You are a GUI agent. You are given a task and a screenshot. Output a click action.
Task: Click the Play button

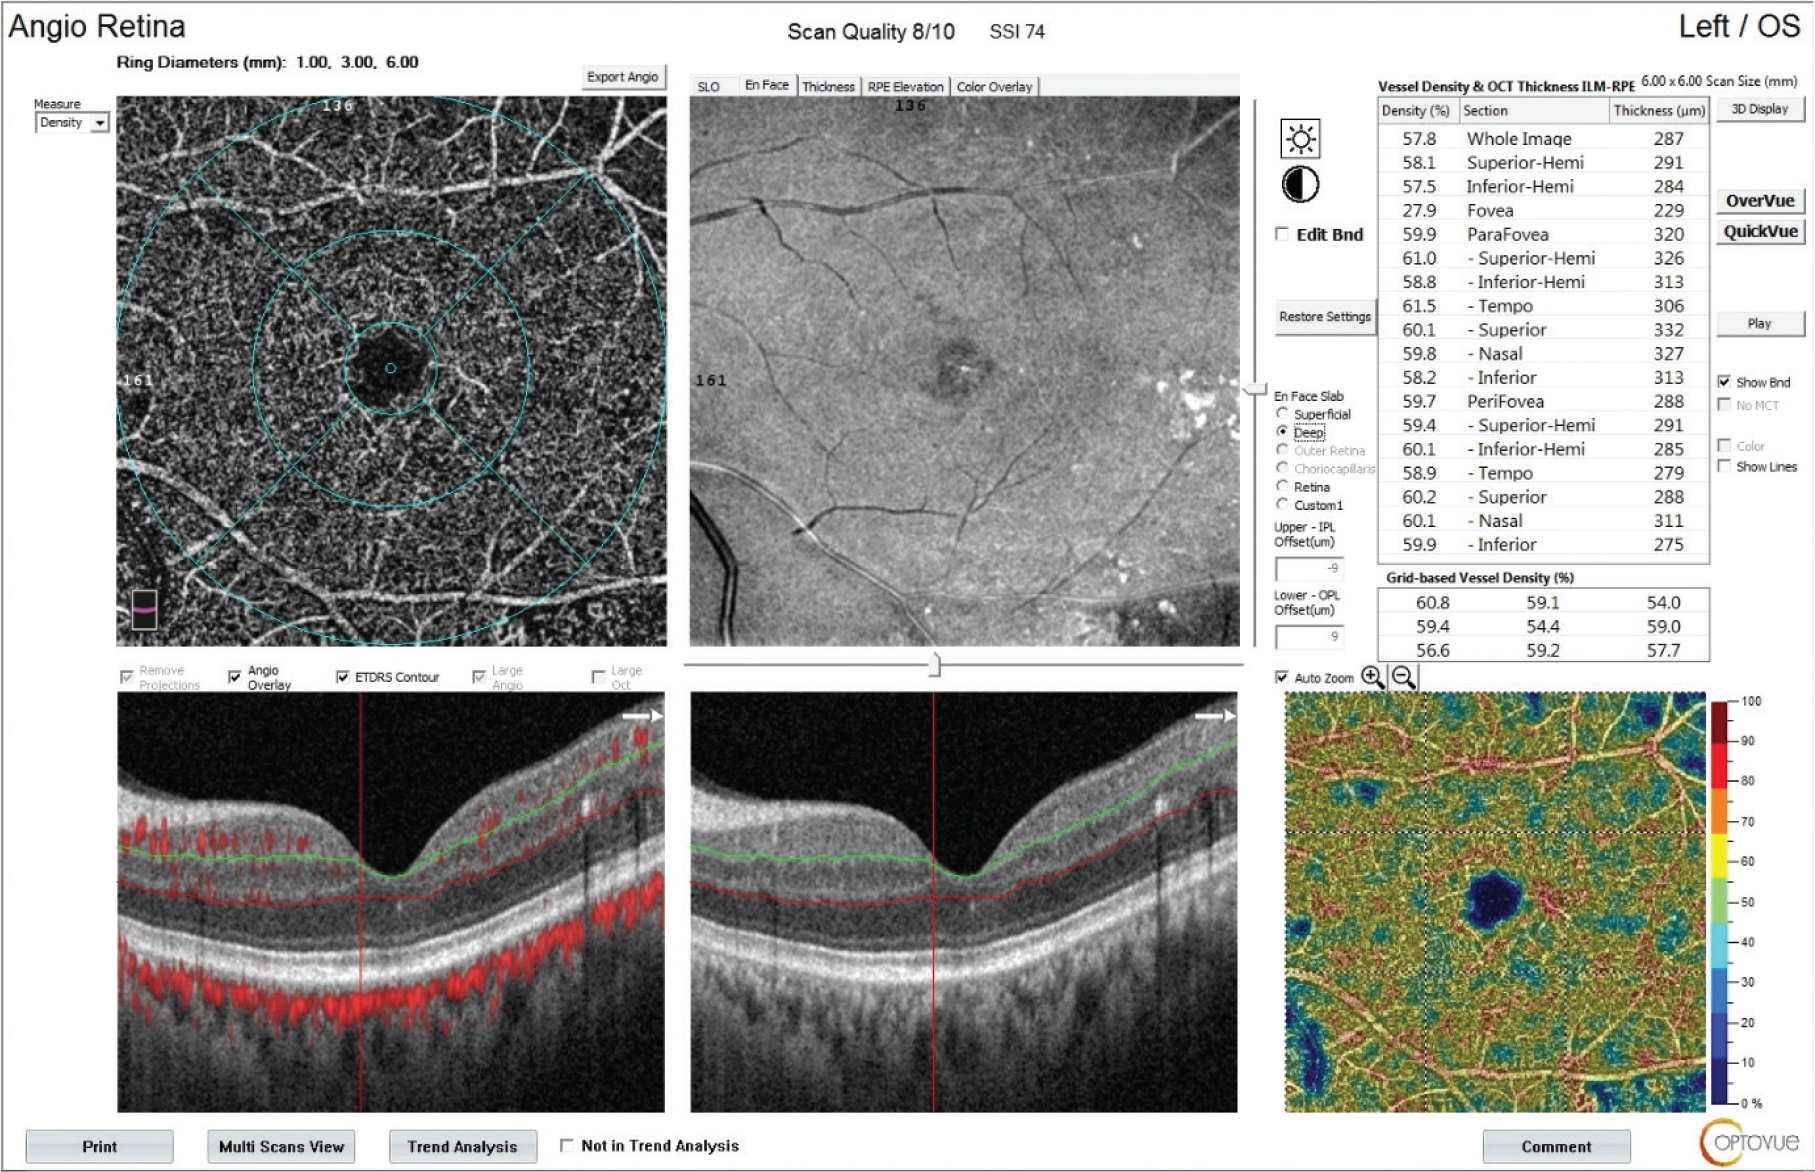click(1760, 324)
